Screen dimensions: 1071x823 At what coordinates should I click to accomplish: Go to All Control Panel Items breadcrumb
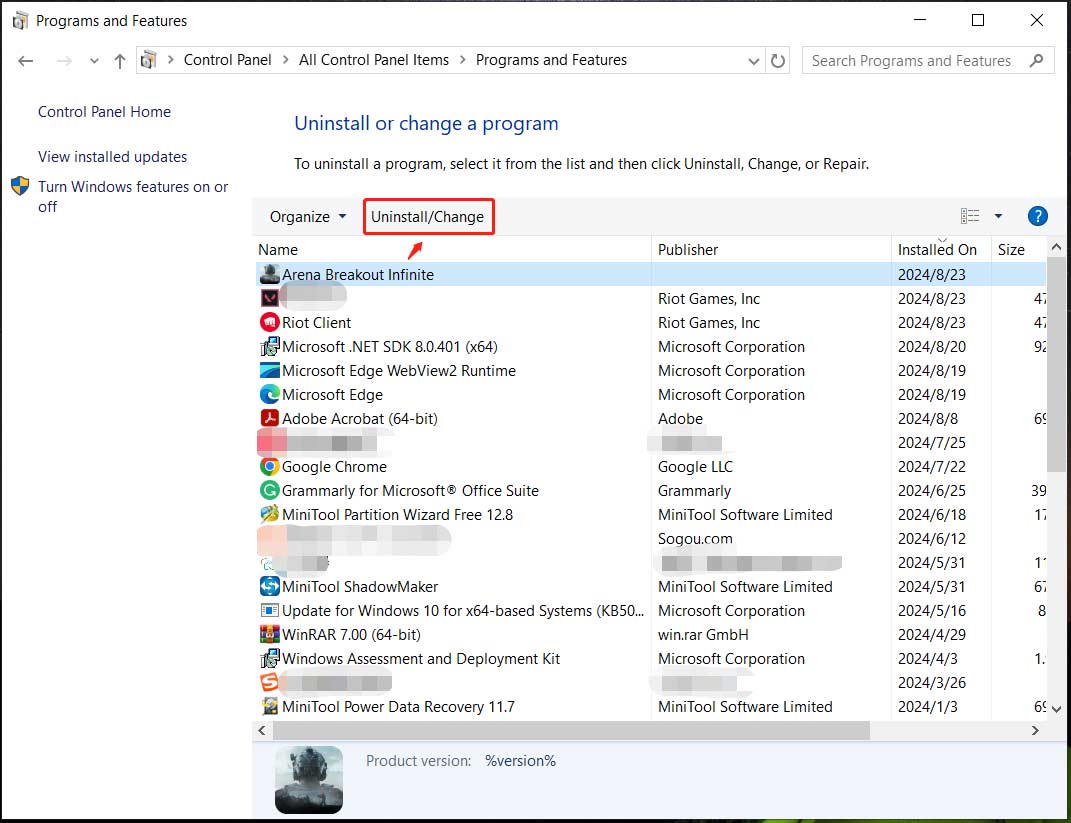tap(374, 60)
